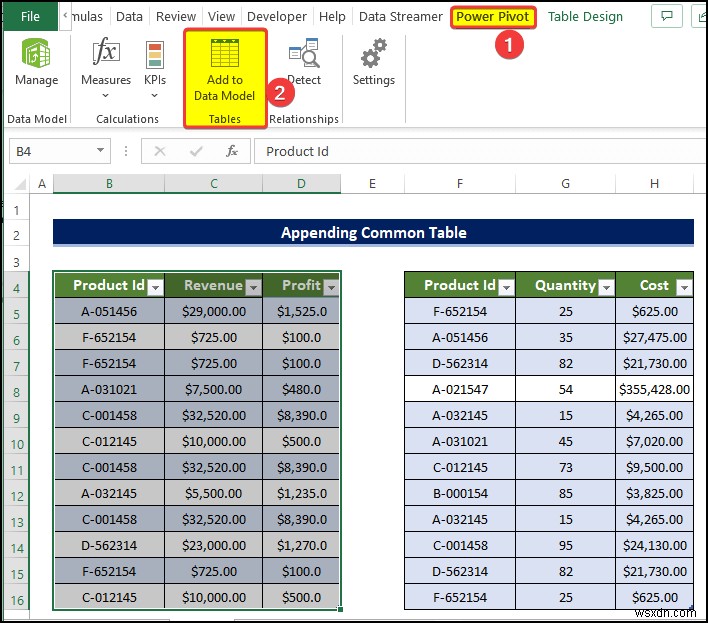This screenshot has width=708, height=623.
Task: Select cell with $7,020.00 cost
Action: tap(654, 442)
